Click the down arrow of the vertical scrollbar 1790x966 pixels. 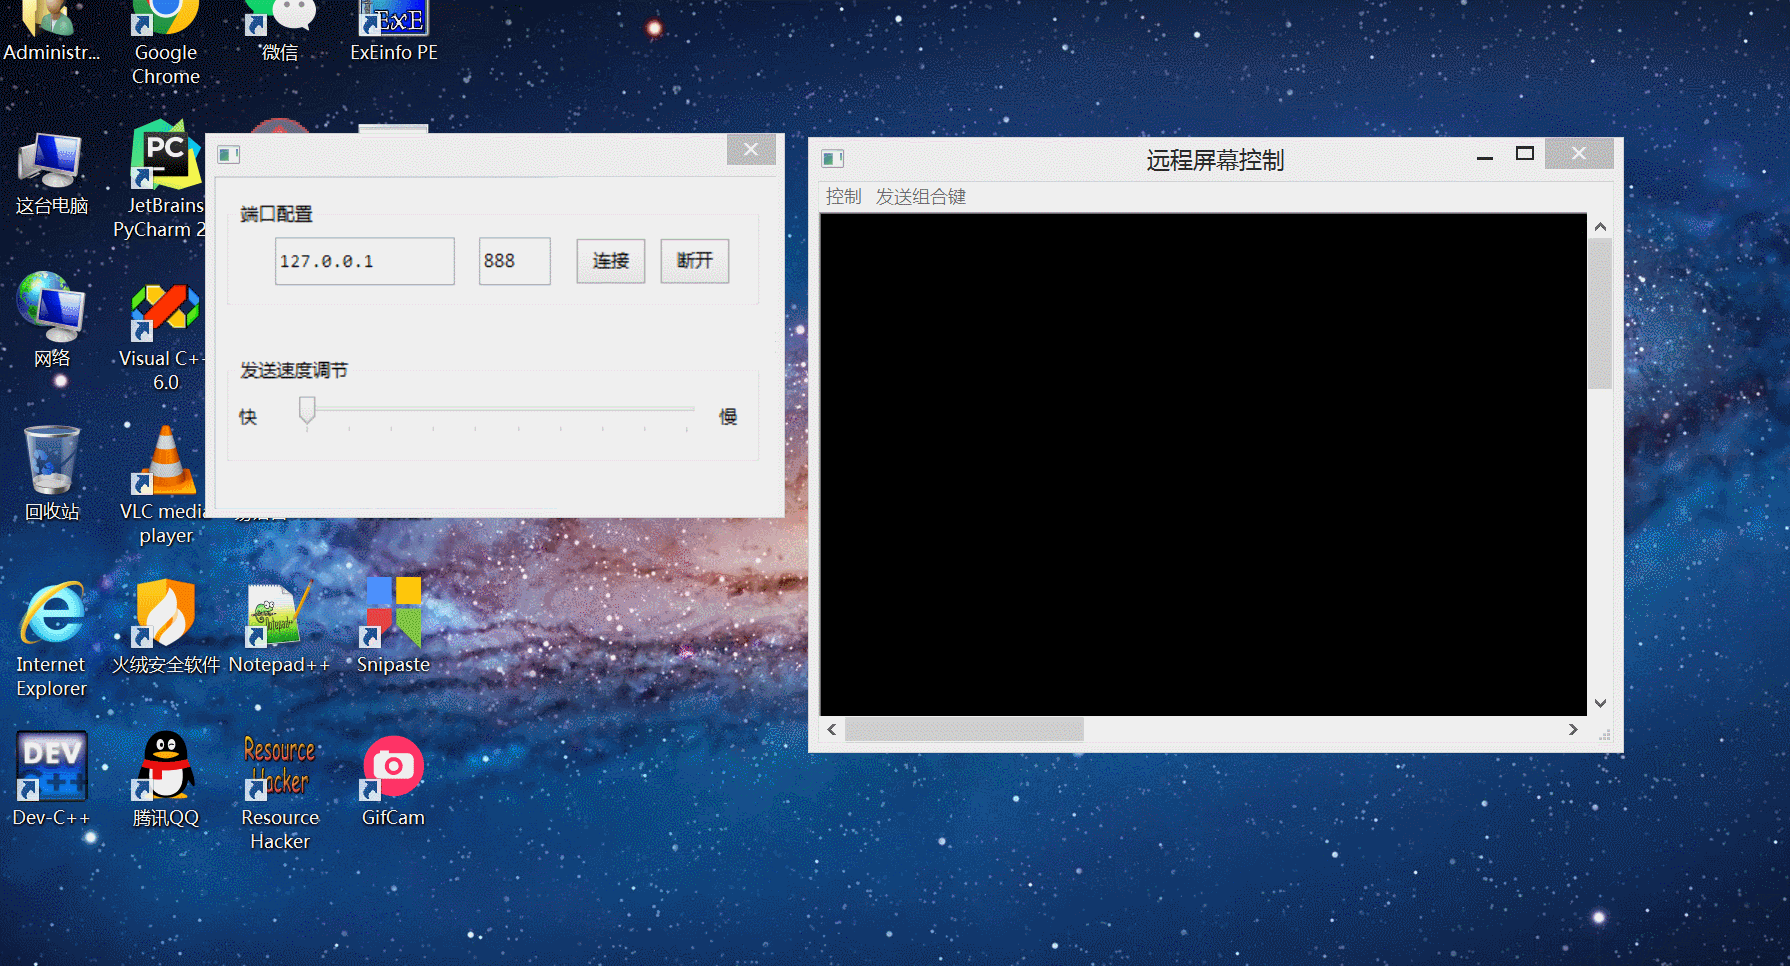tap(1600, 703)
